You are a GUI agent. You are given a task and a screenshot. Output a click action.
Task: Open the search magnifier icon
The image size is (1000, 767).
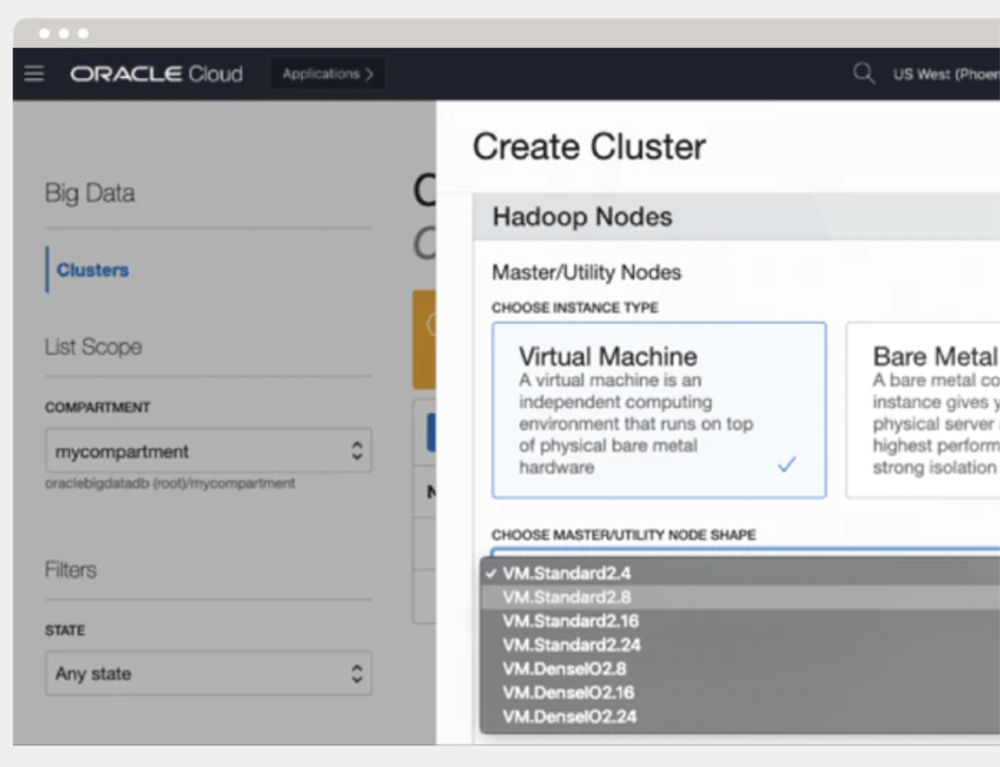864,73
